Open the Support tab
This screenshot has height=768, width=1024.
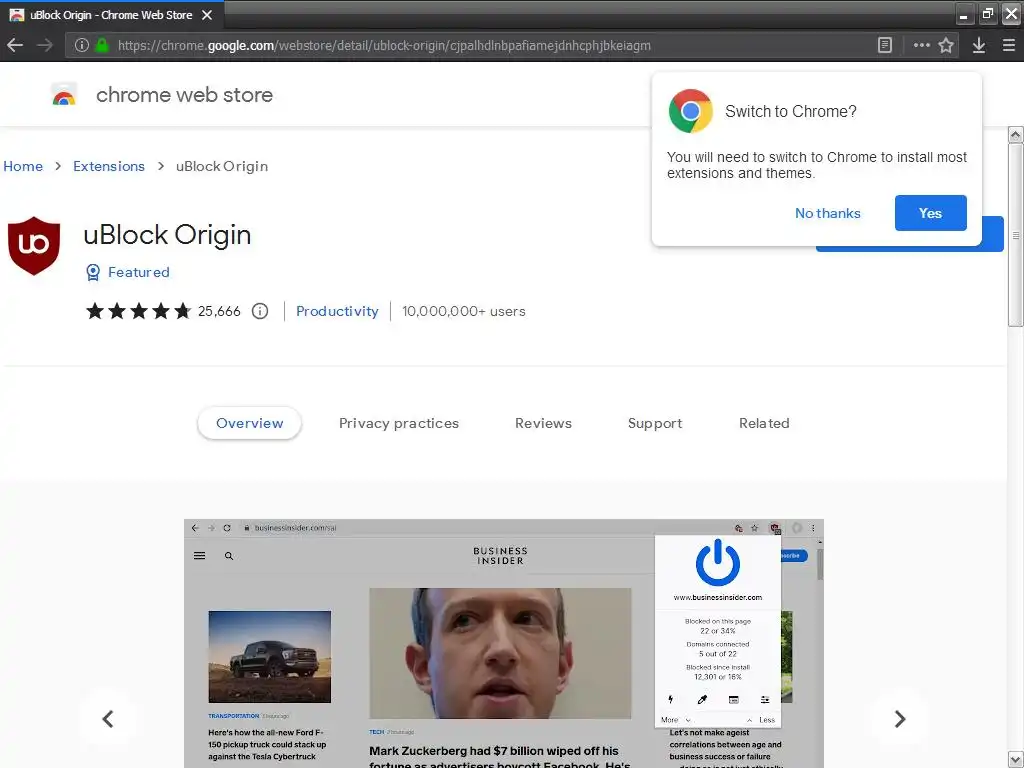point(654,423)
